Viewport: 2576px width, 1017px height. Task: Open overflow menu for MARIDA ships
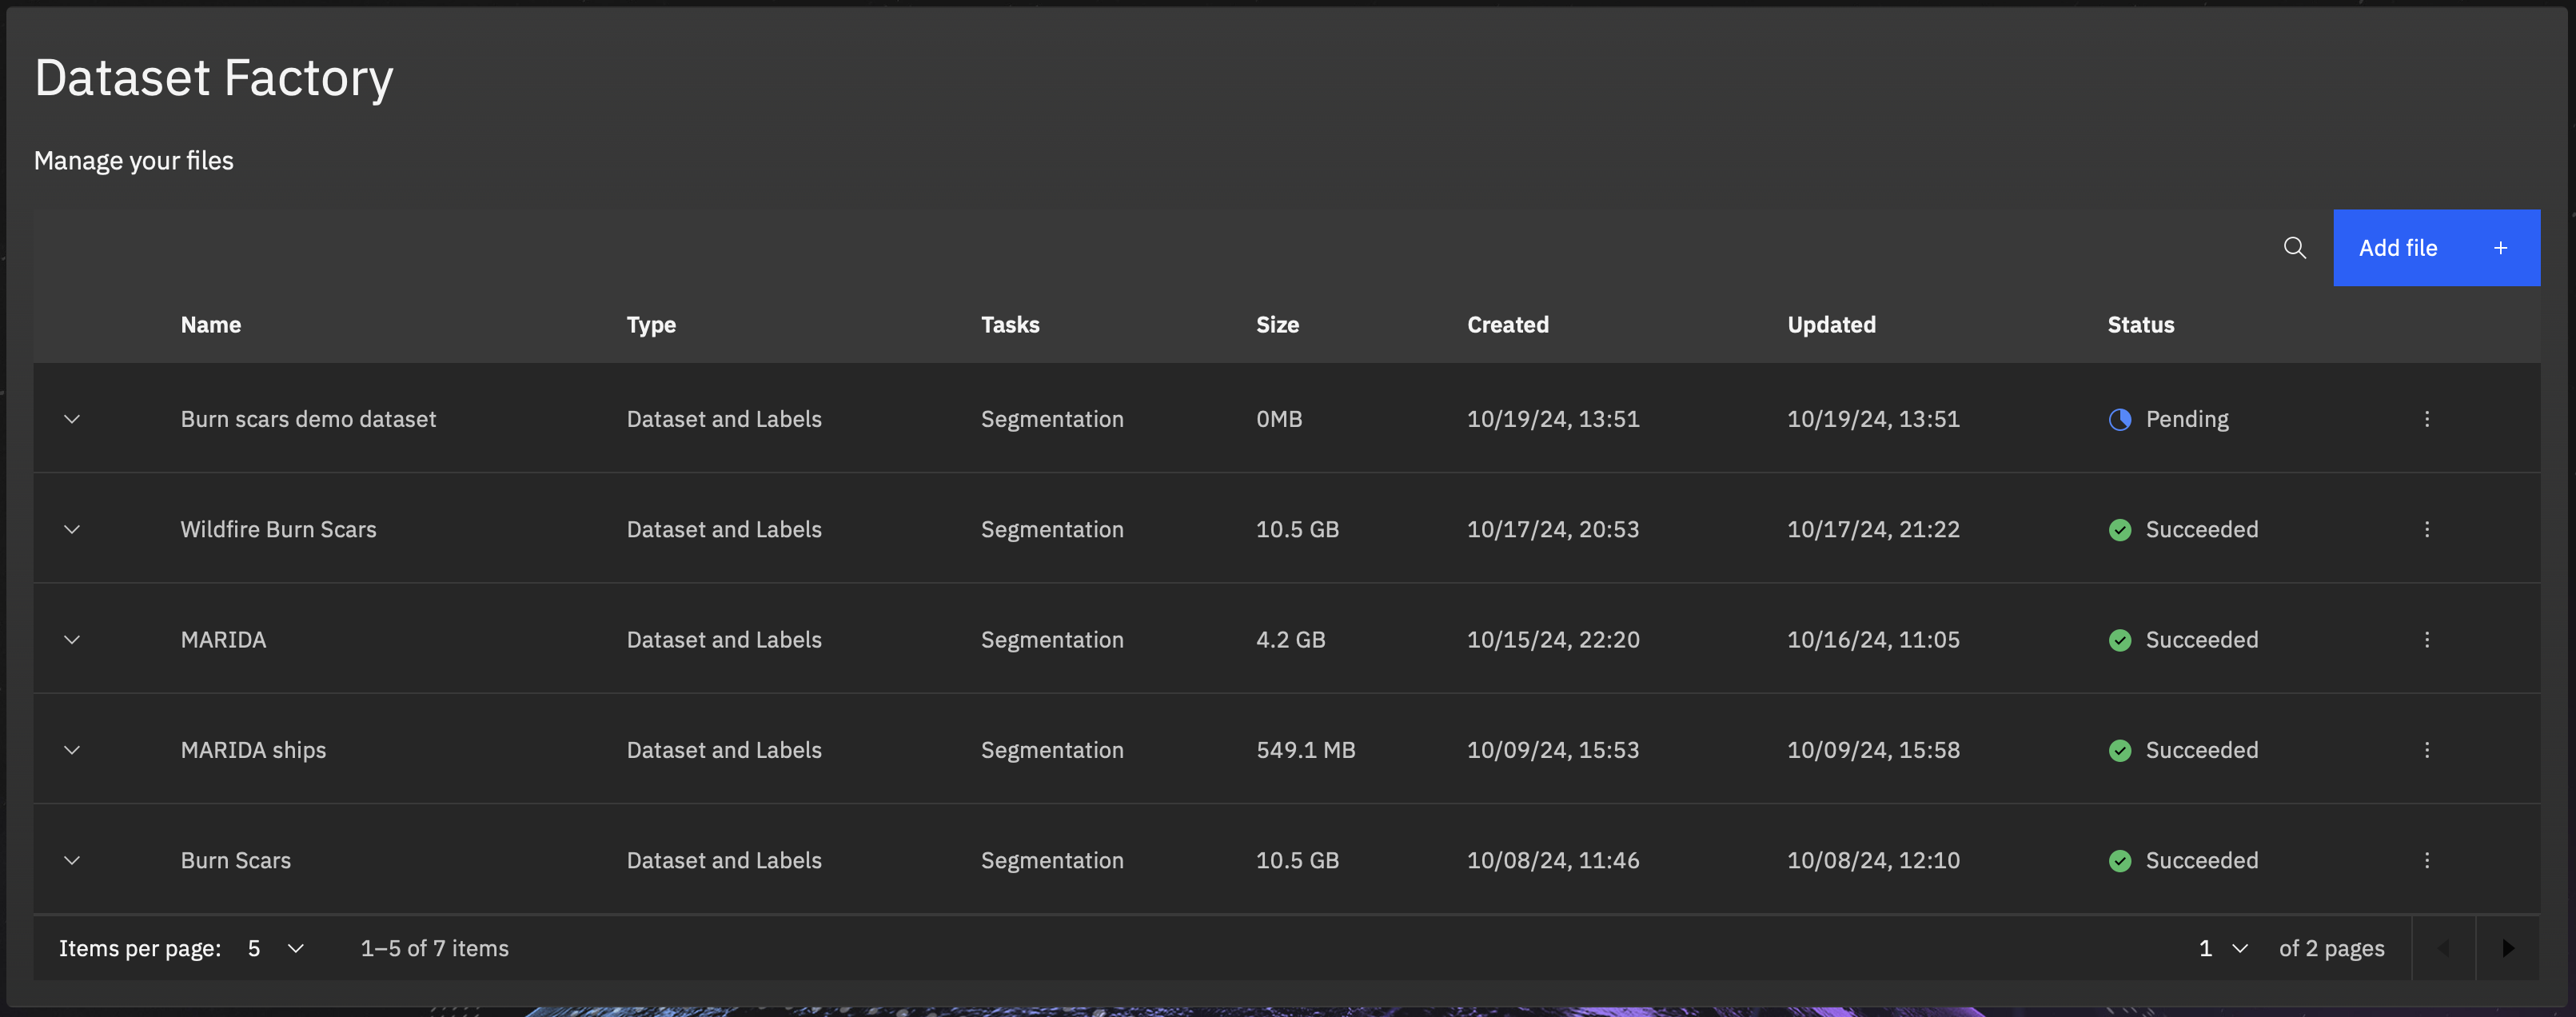coord(2426,749)
